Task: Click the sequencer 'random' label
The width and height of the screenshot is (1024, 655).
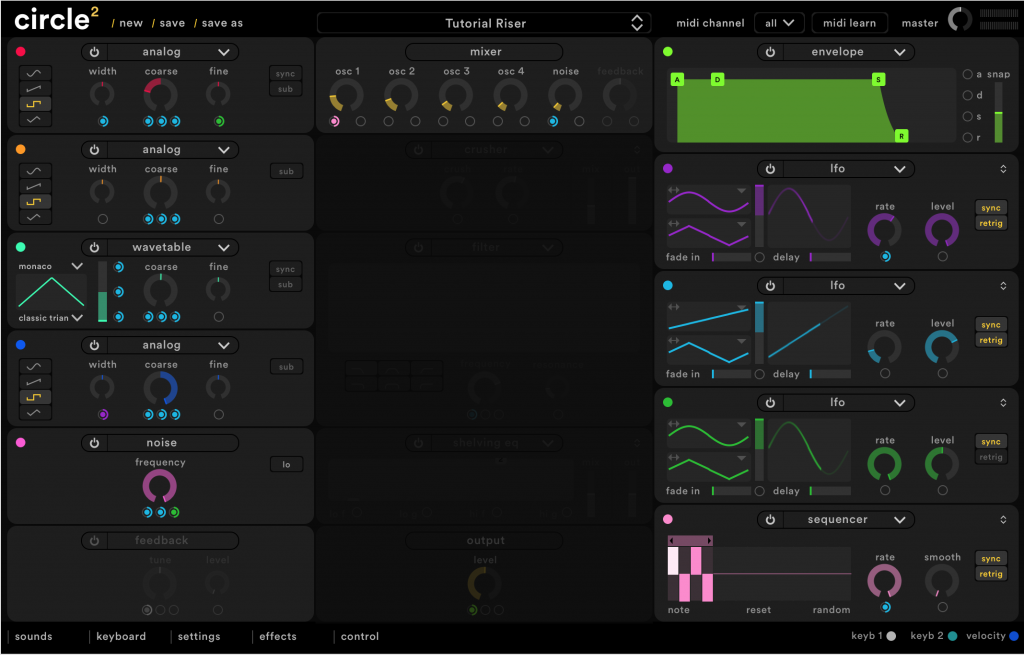Action: 831,609
